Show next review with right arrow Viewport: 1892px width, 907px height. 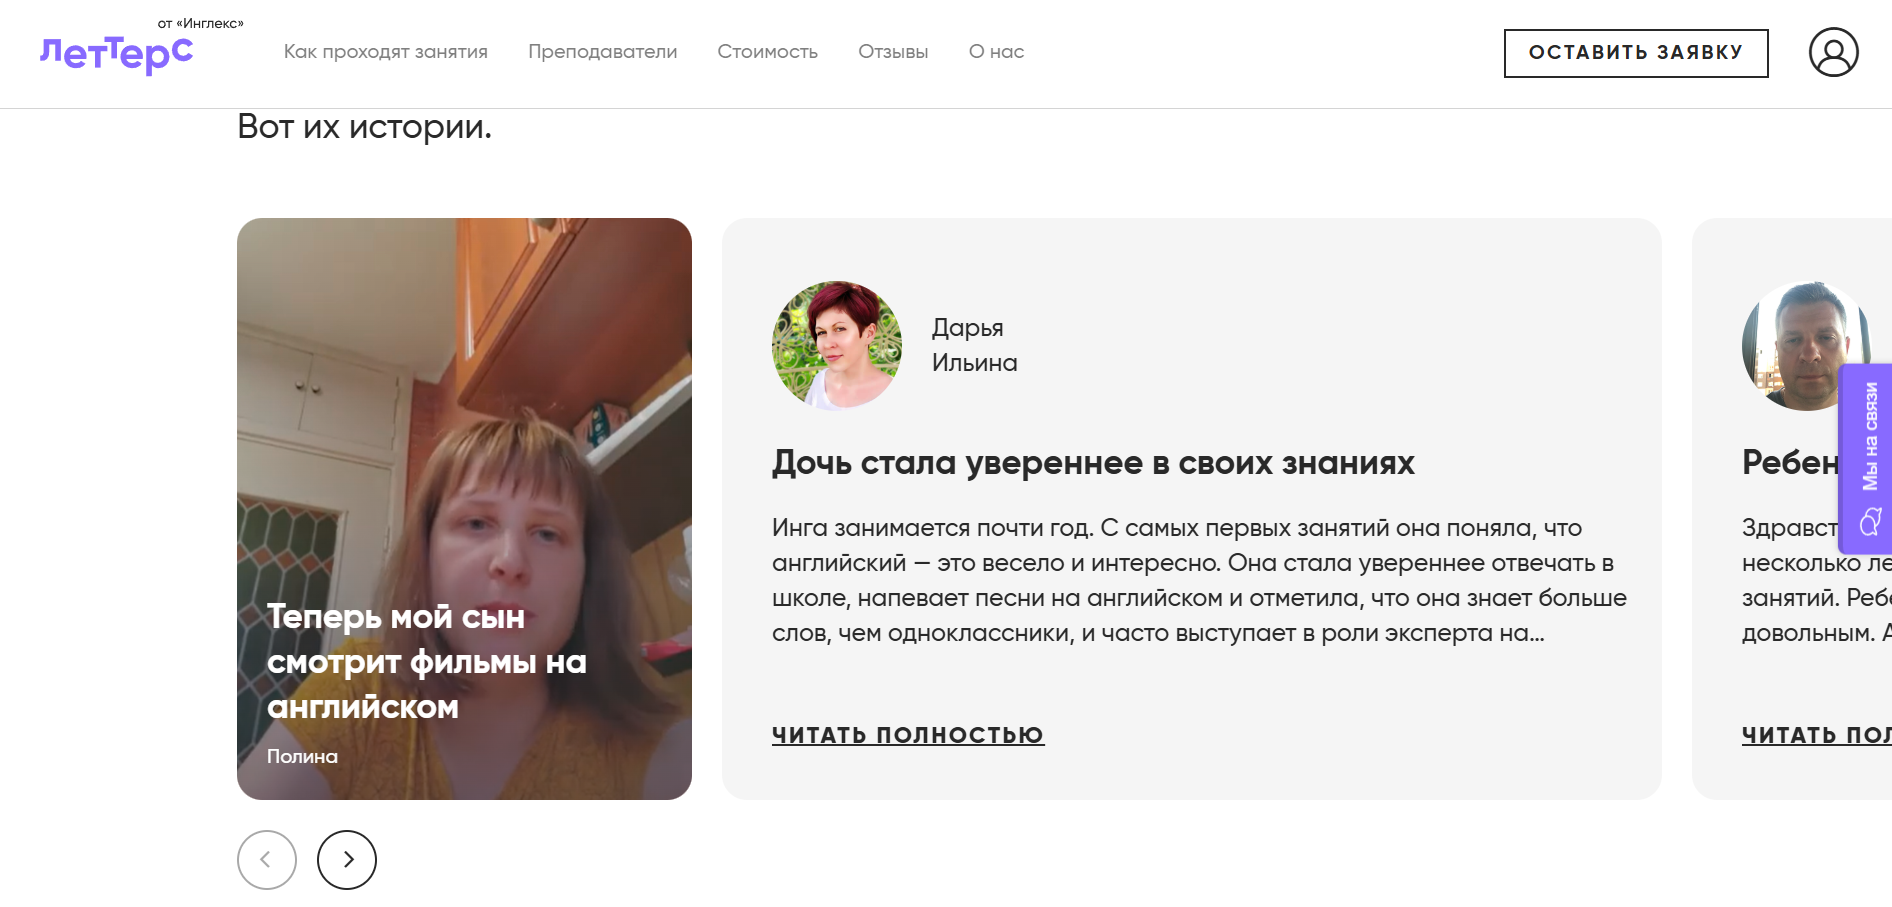(347, 860)
